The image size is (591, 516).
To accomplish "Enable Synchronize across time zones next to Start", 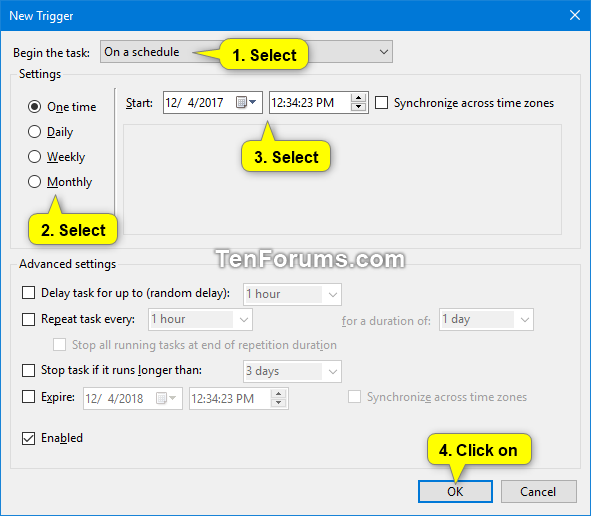I will click(381, 103).
